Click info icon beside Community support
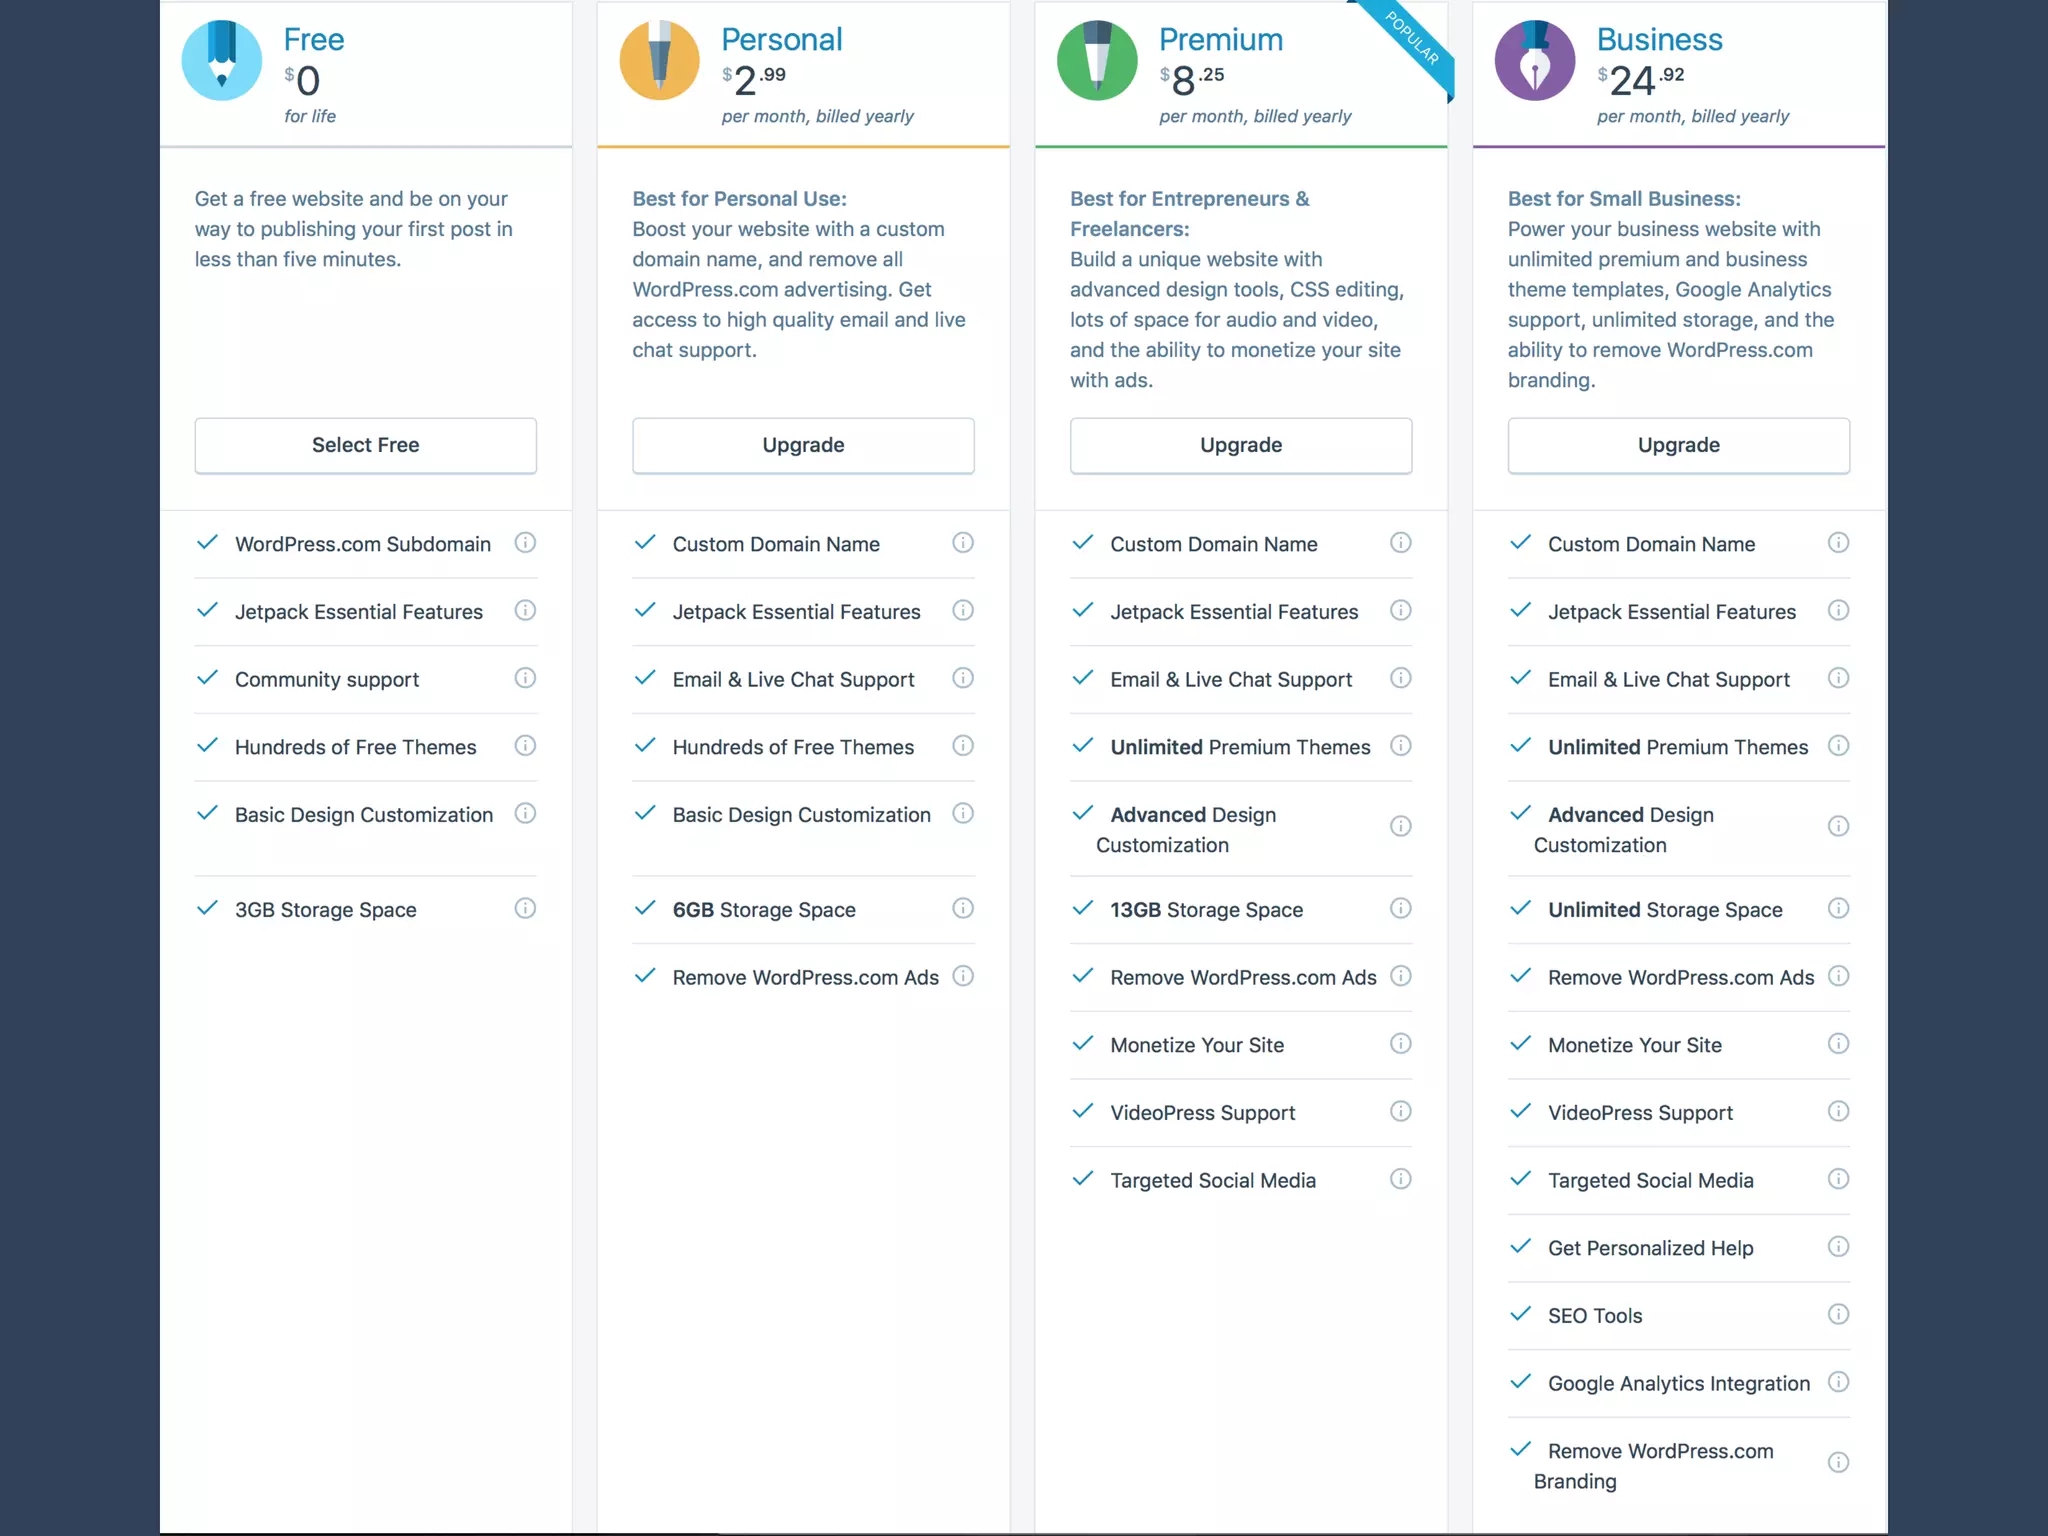2048x1536 pixels. (525, 678)
